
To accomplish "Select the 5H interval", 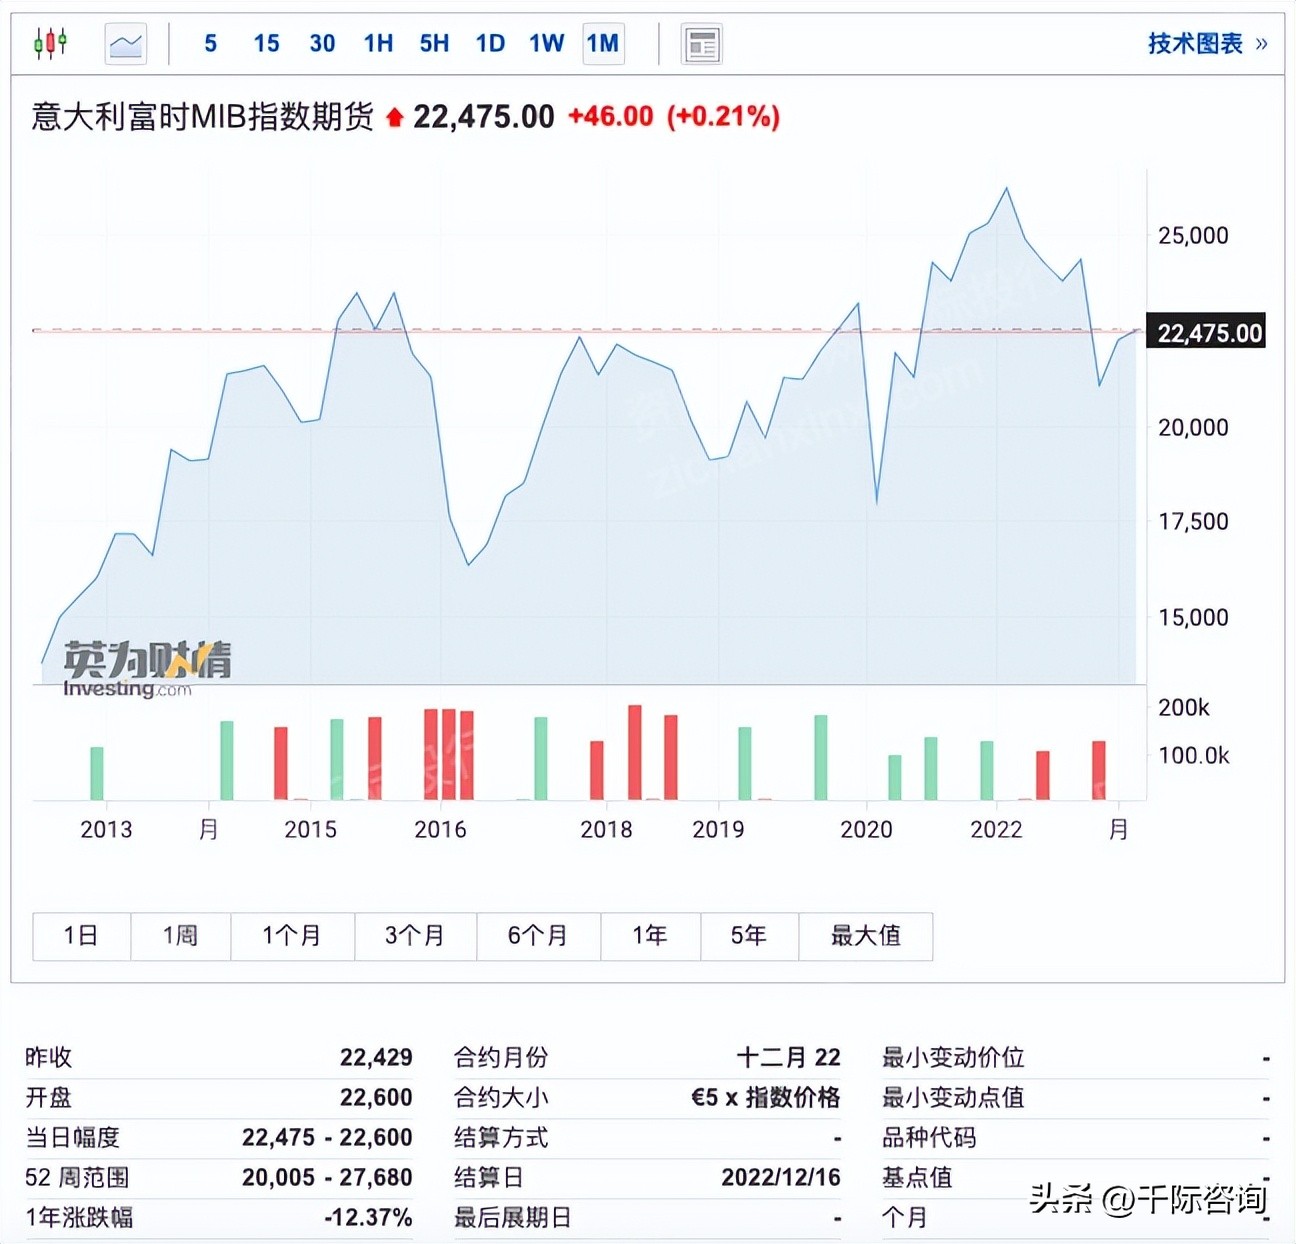I will 433,43.
